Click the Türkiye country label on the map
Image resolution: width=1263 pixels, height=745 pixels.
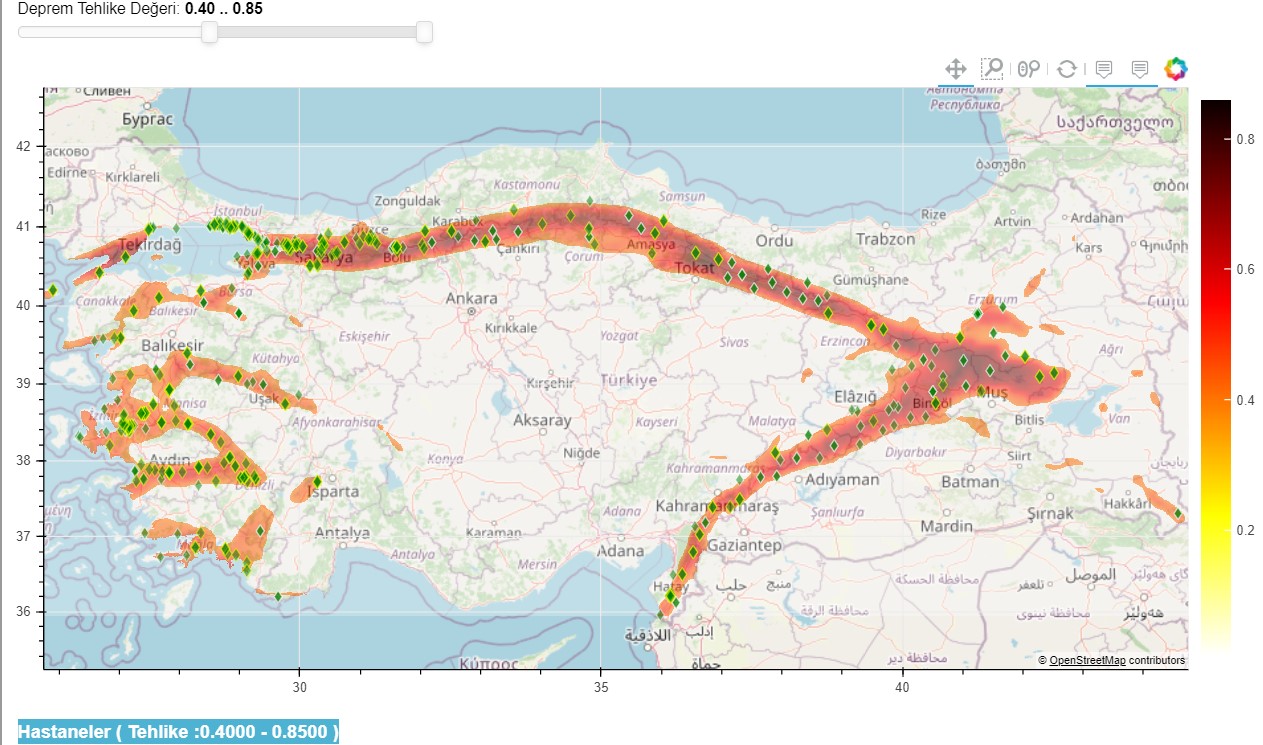coord(628,380)
